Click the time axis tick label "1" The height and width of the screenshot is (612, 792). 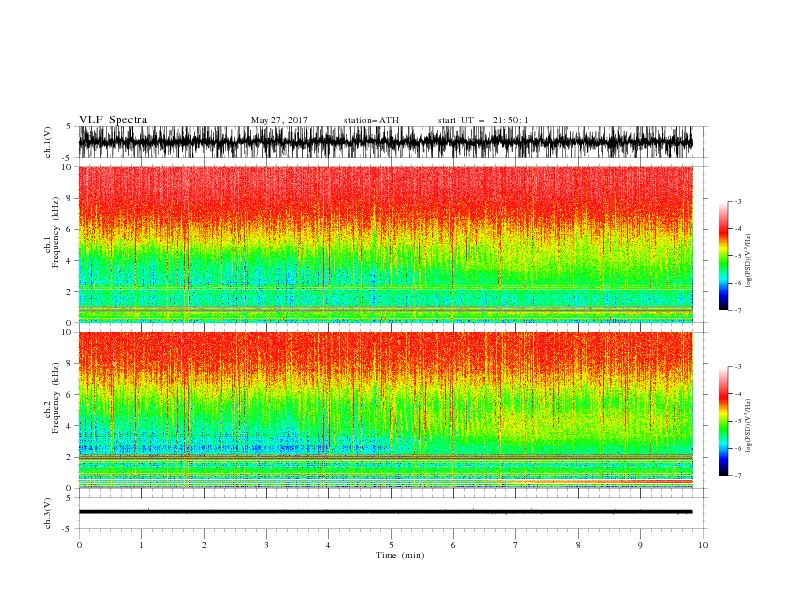[x=141, y=545]
